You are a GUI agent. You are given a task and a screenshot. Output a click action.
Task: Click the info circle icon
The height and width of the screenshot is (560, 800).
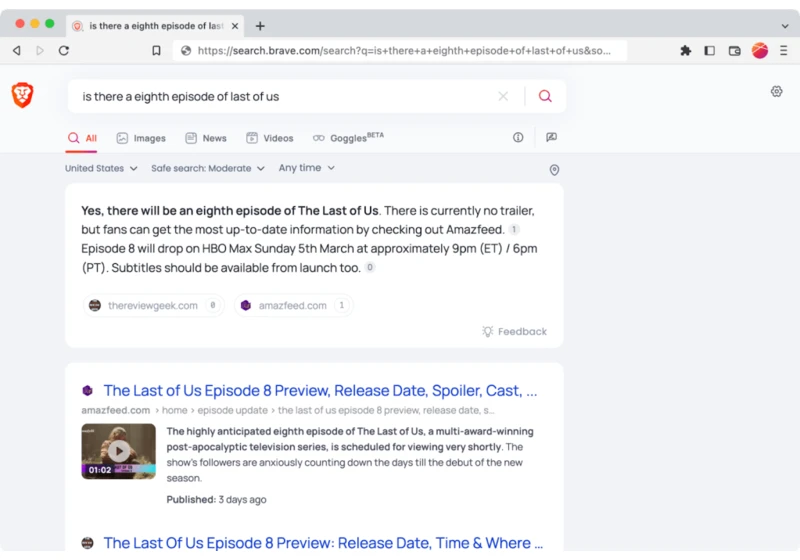tap(518, 137)
